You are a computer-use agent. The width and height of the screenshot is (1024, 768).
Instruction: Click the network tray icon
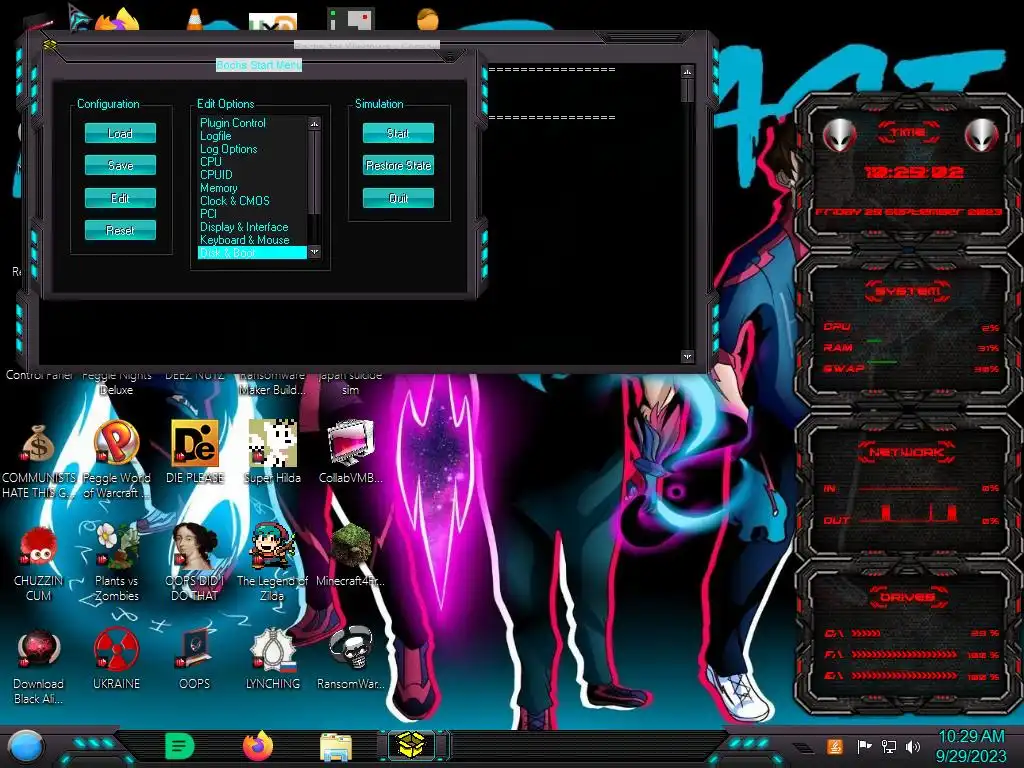tap(888, 746)
